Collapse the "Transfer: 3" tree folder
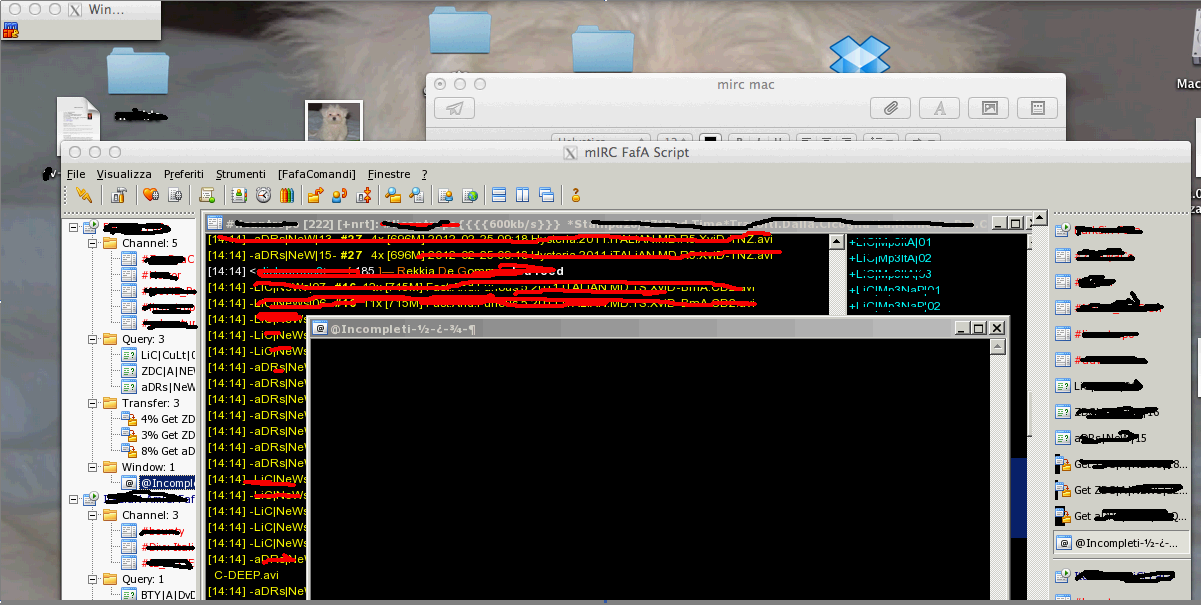This screenshot has height=605, width=1201. pos(93,403)
